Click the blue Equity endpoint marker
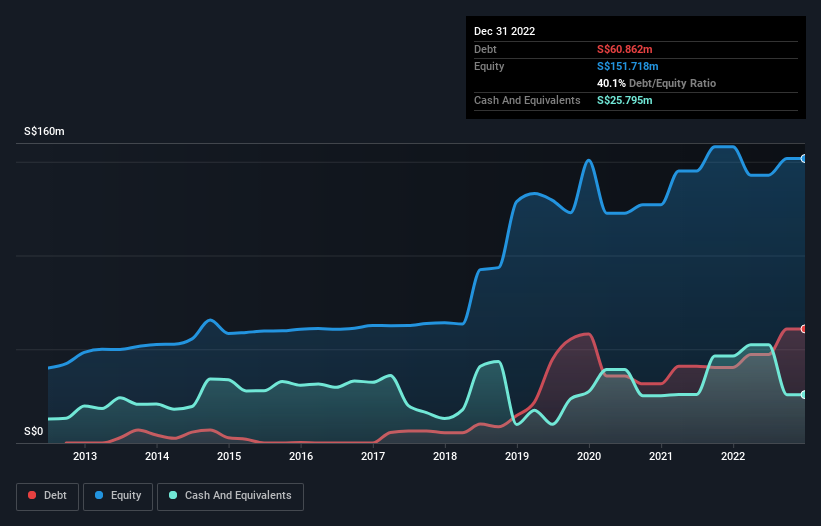 pos(804,159)
